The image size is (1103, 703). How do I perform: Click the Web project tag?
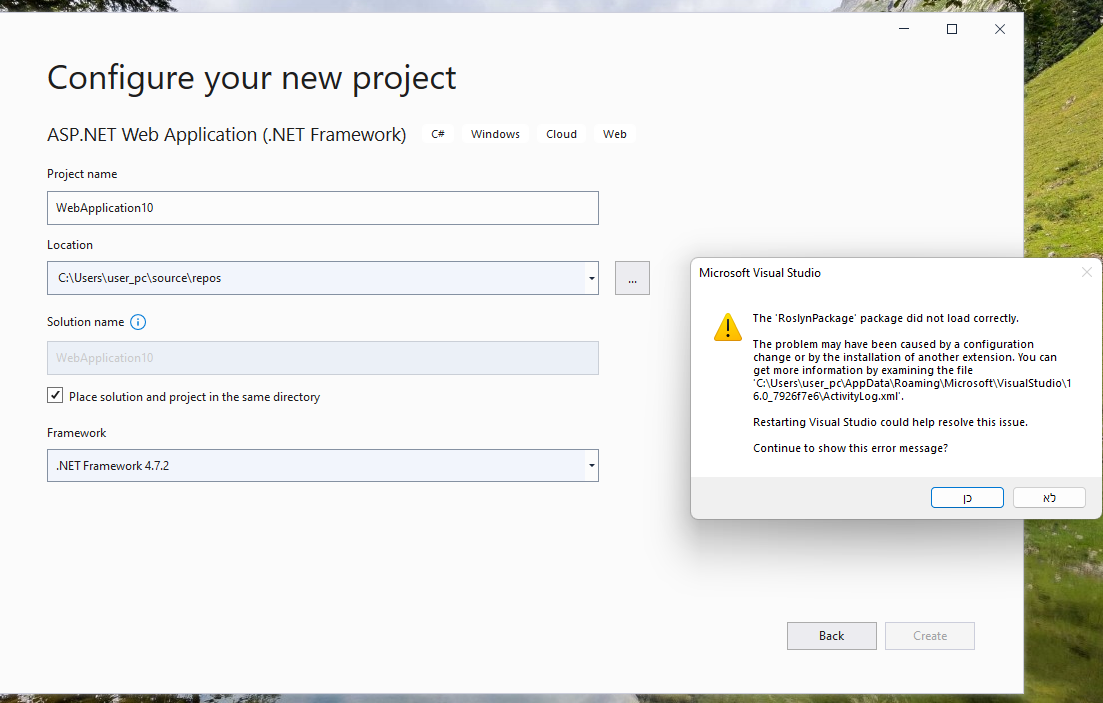(x=614, y=134)
